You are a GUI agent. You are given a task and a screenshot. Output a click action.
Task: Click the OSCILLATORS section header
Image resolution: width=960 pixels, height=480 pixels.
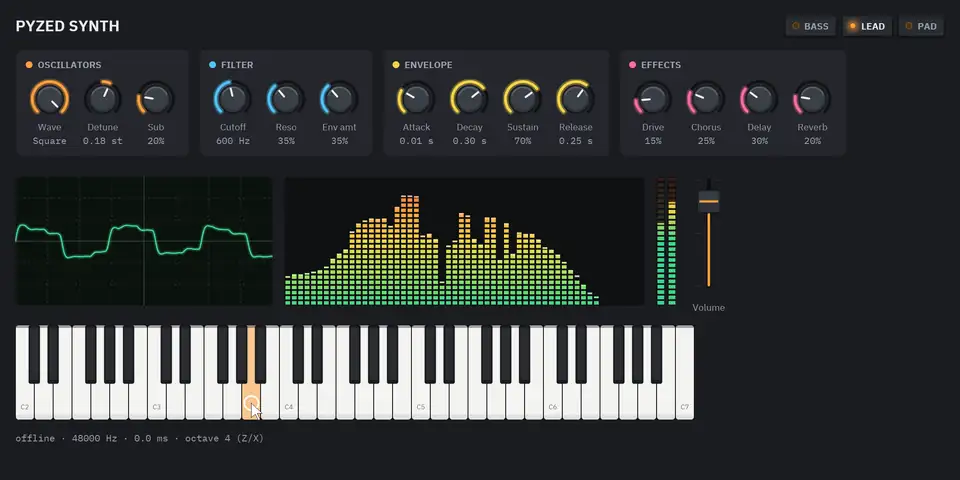click(69, 65)
